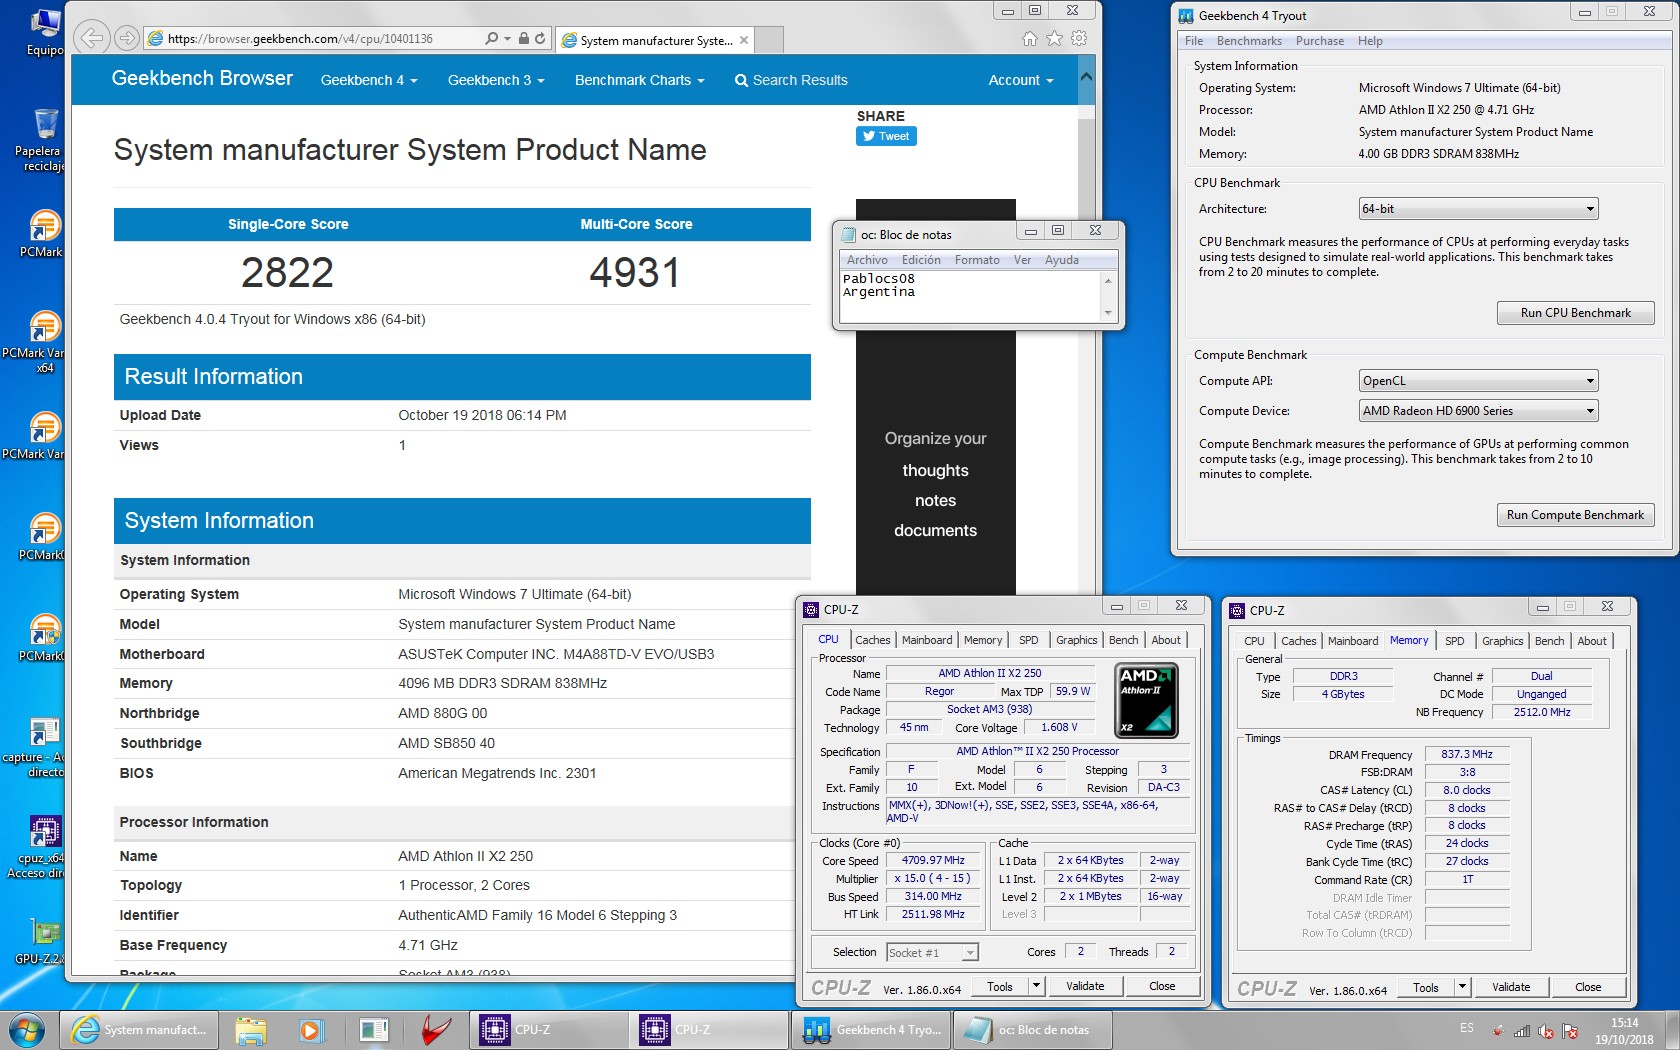Image resolution: width=1680 pixels, height=1050 pixels.
Task: Expand the Geekbench 4 navbar dropdown
Action: pyautogui.click(x=369, y=80)
